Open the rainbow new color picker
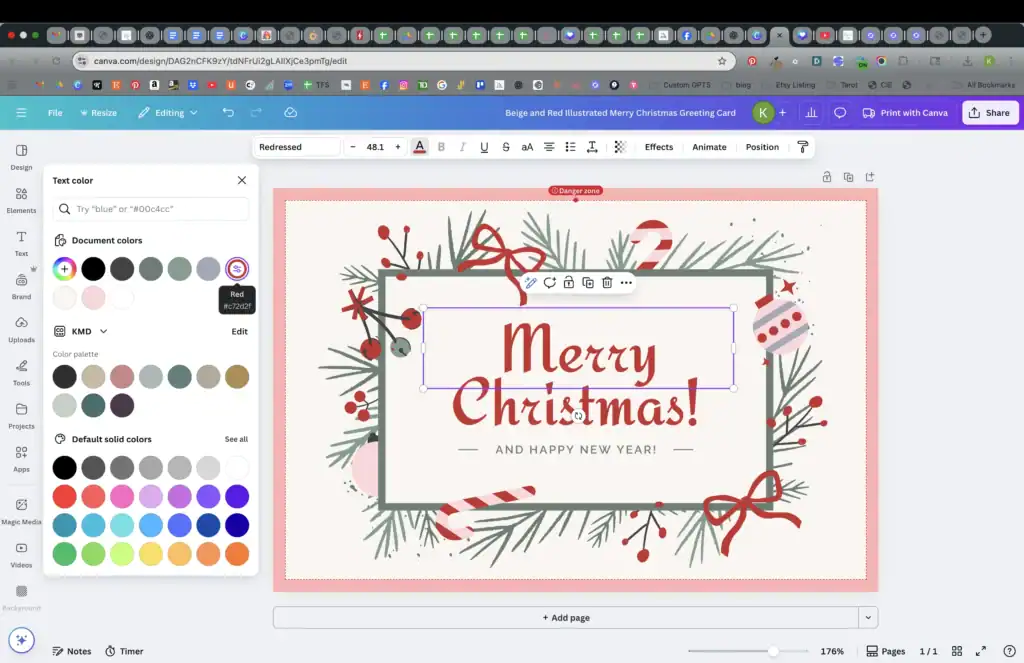Screen dimensions: 1024x663 pos(64,268)
